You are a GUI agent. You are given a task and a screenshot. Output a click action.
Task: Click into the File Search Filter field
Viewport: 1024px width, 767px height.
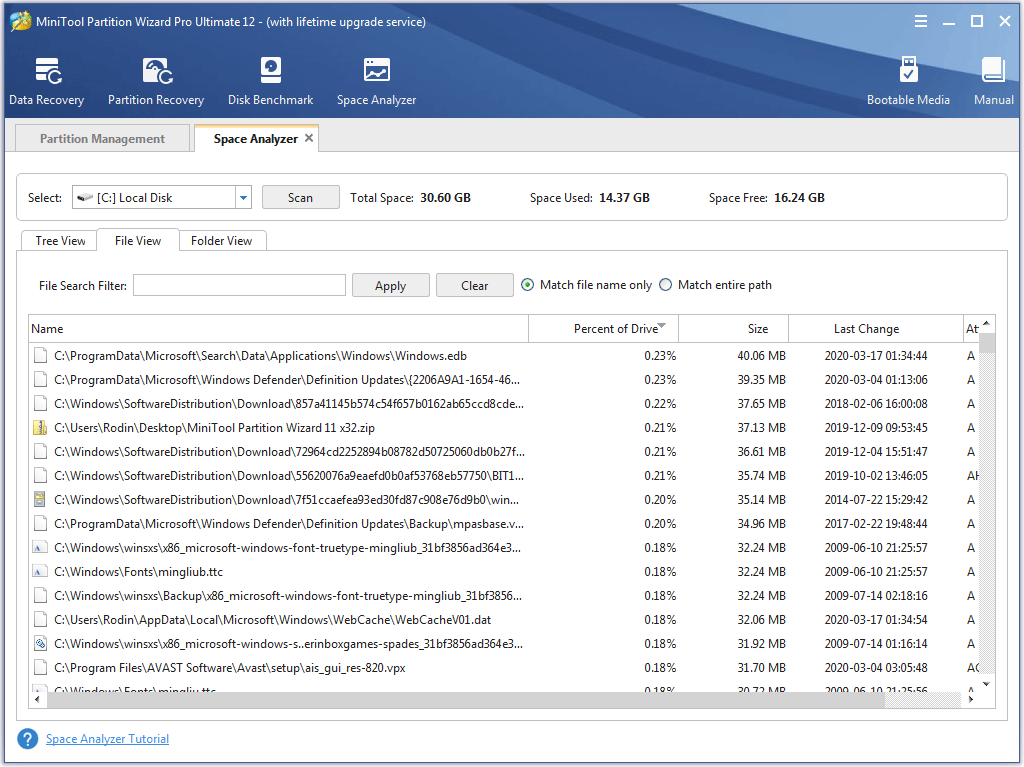[239, 285]
